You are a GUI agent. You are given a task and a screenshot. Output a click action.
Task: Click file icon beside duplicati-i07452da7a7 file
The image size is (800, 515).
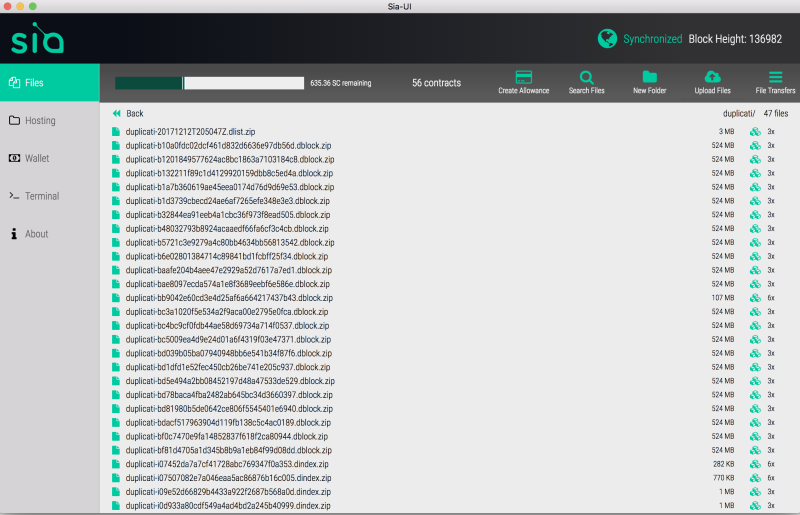pos(116,464)
